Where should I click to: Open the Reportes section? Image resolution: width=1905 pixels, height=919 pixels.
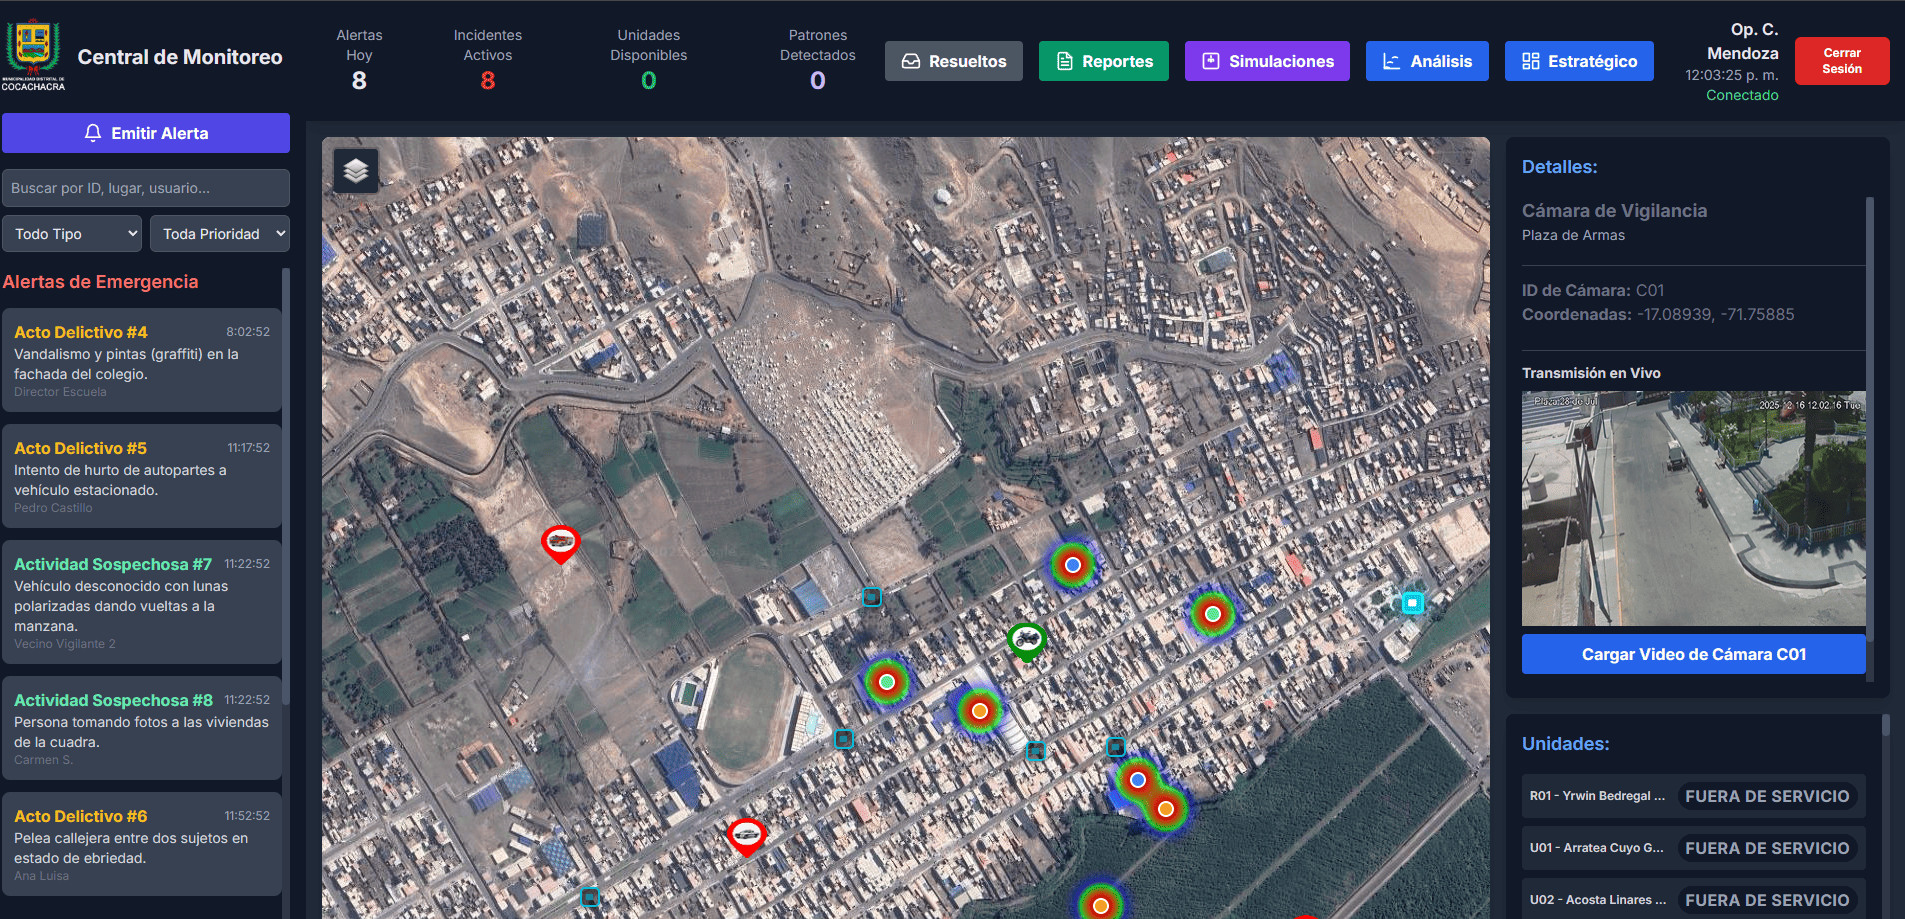[x=1103, y=61]
